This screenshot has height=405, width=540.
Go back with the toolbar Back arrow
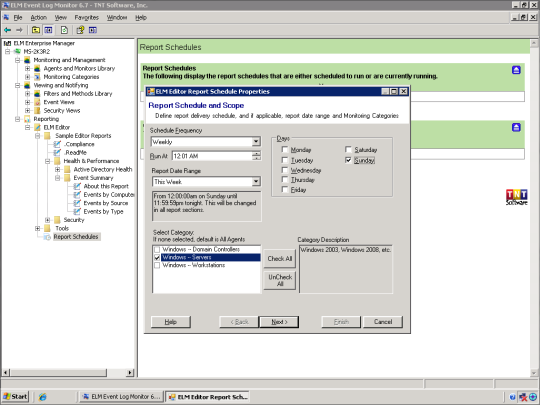coord(7,30)
